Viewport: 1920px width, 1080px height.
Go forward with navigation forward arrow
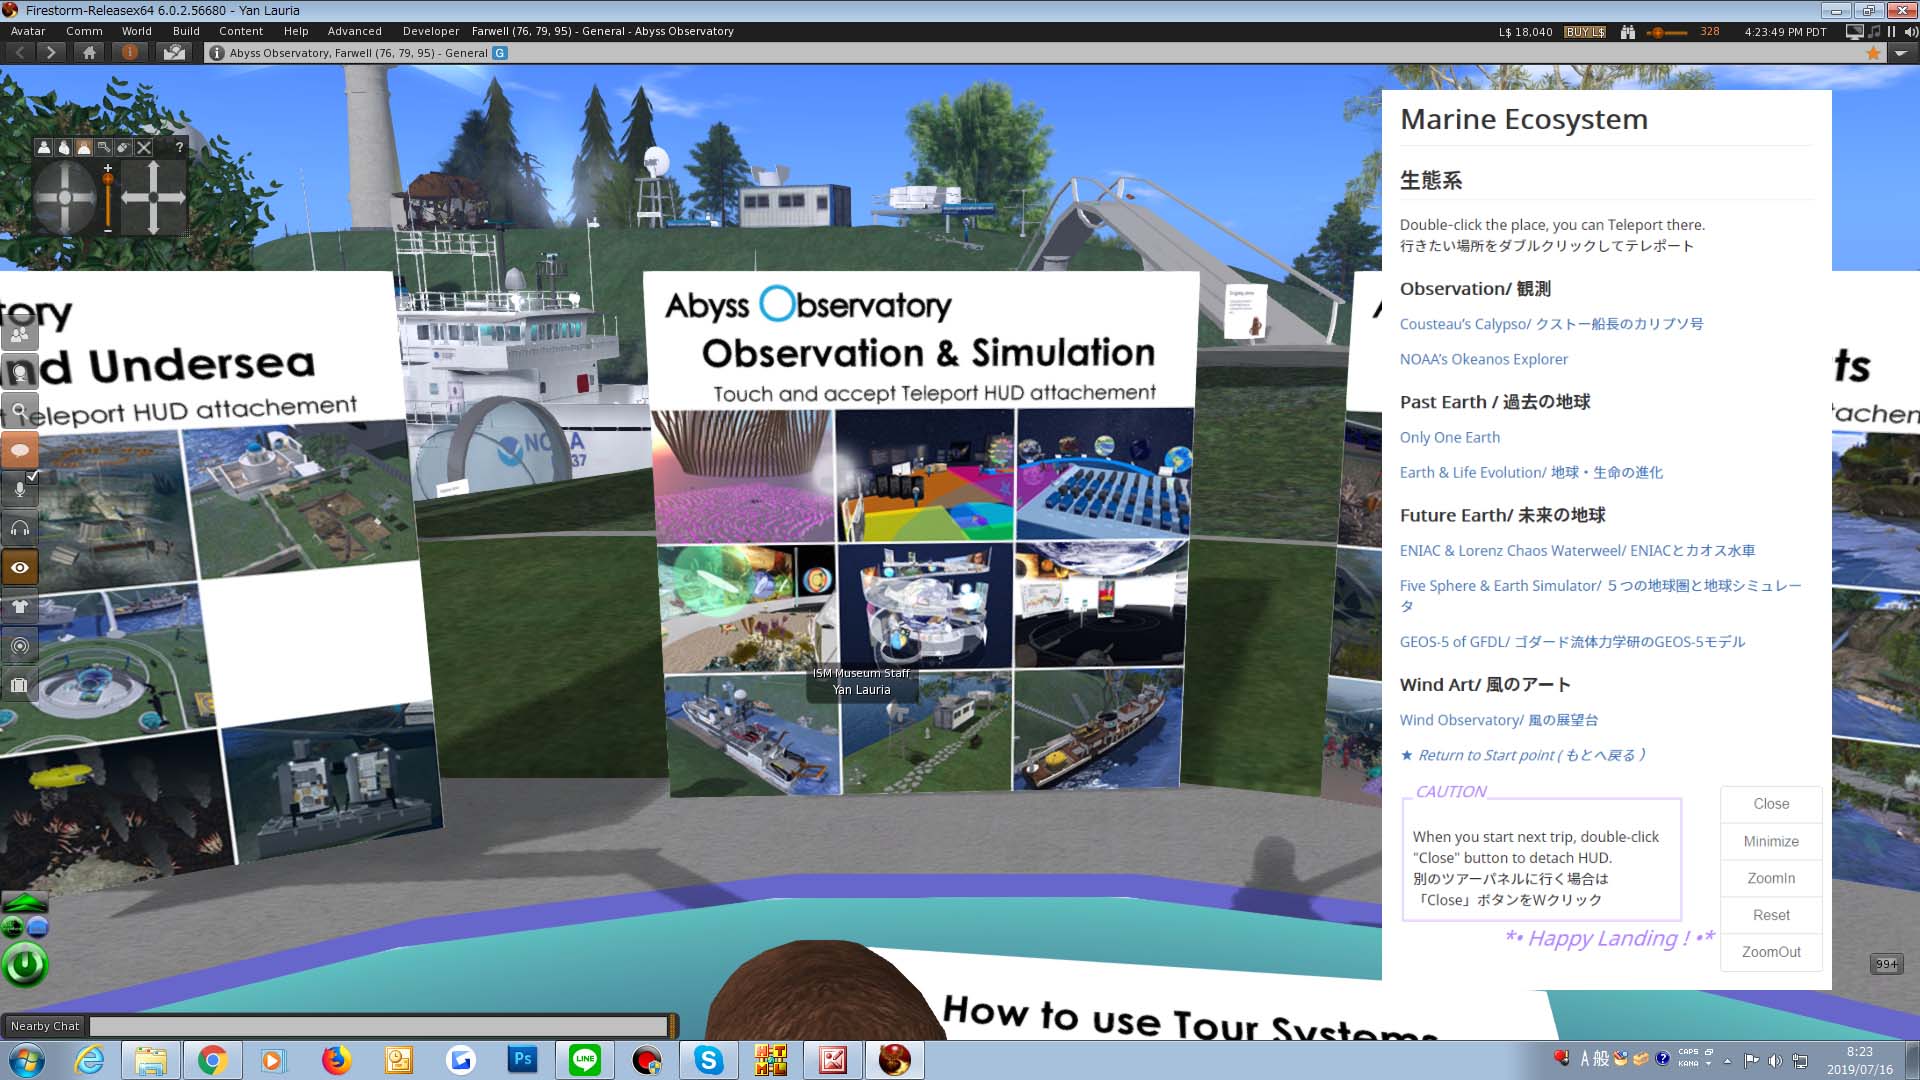click(x=50, y=53)
